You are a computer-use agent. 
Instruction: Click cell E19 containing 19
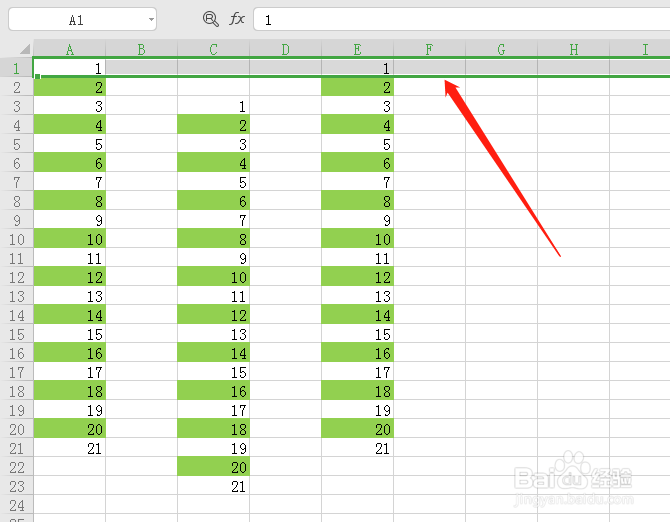[357, 410]
